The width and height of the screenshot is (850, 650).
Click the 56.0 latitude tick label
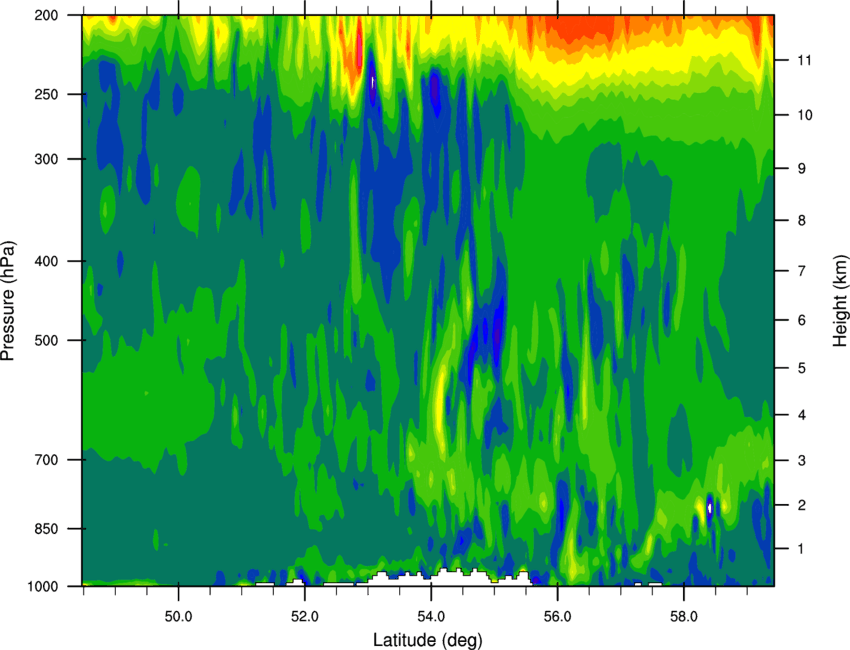click(557, 617)
